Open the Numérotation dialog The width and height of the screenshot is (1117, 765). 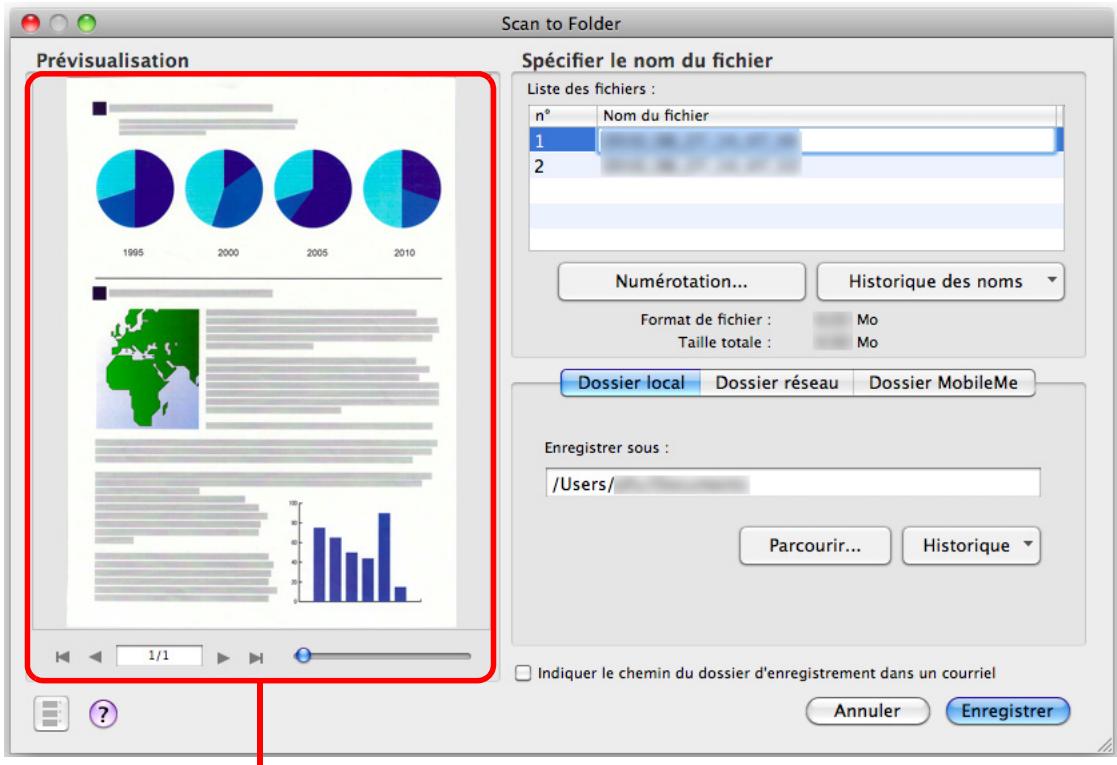682,281
